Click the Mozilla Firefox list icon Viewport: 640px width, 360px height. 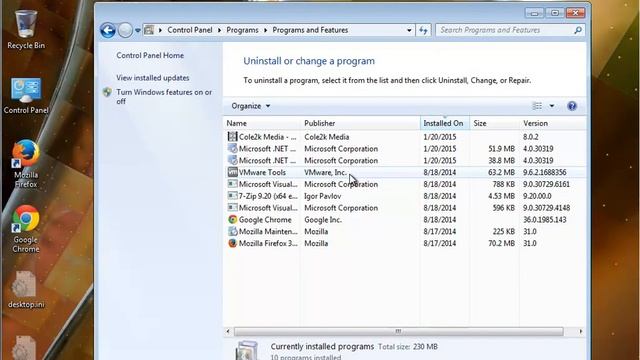pyautogui.click(x=232, y=243)
